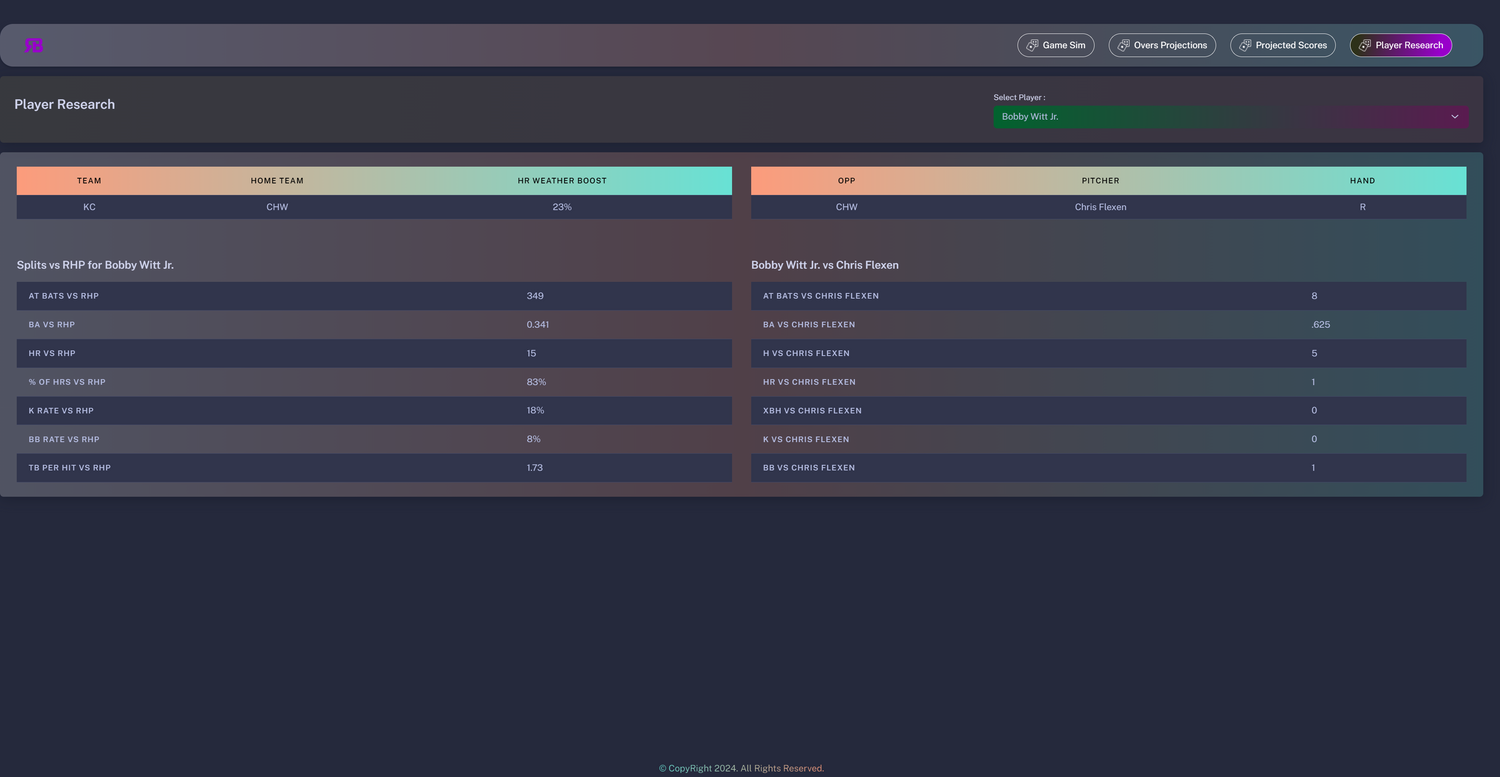Click the RB logo in header
The width and height of the screenshot is (1500, 777).
tap(34, 45)
